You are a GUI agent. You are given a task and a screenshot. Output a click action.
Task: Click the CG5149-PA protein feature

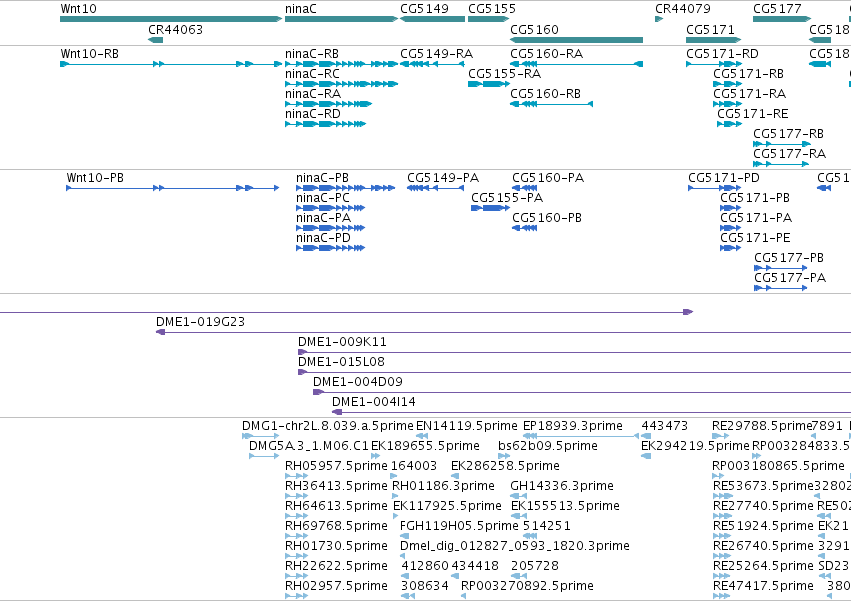(435, 188)
